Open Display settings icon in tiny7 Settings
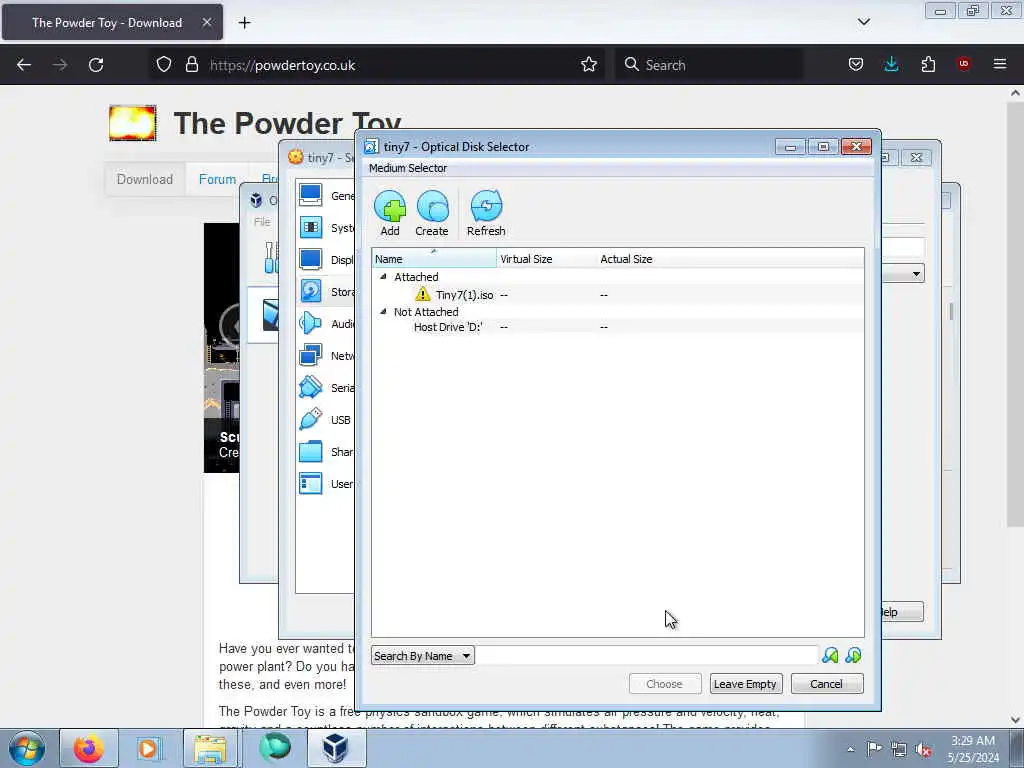Viewport: 1024px width, 768px height. (311, 259)
